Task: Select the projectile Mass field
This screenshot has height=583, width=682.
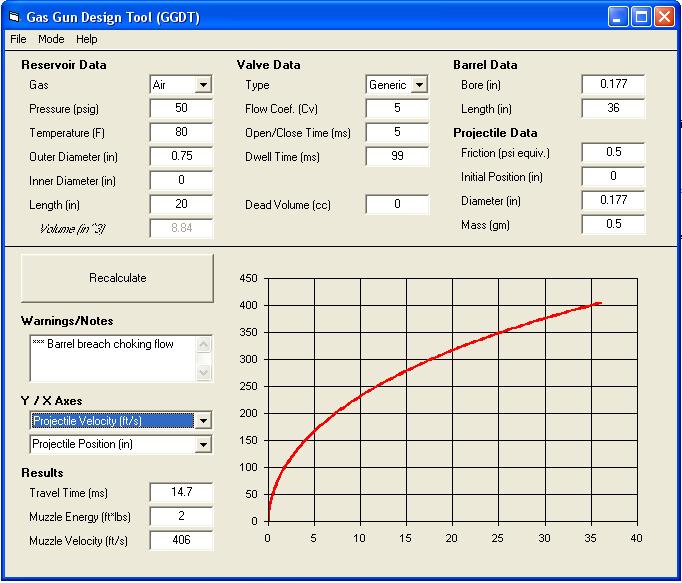Action: (x=613, y=224)
